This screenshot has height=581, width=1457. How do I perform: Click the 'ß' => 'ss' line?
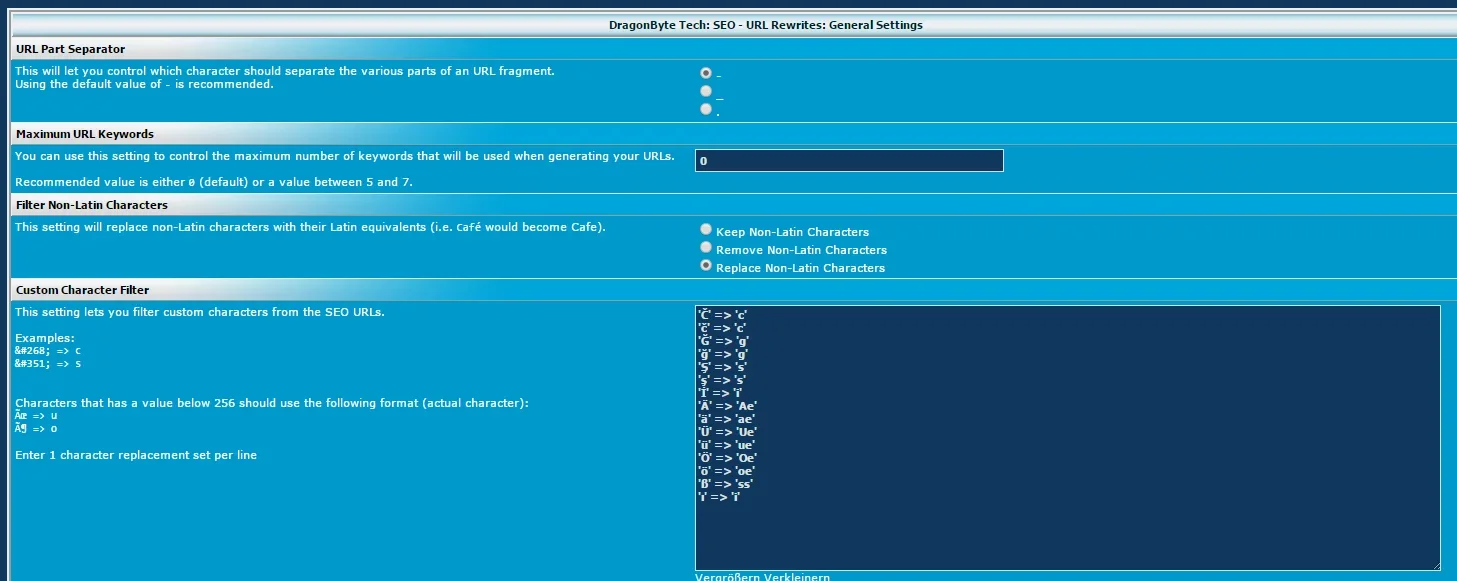point(724,483)
